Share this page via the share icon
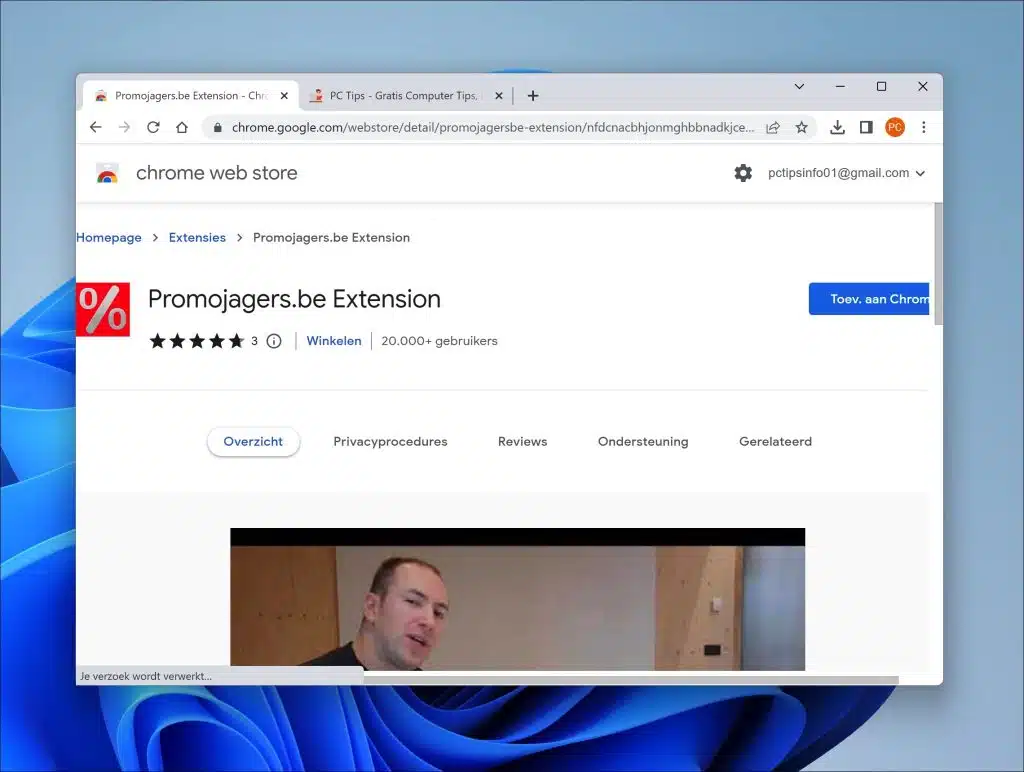Viewport: 1024px width, 772px height. pos(773,127)
